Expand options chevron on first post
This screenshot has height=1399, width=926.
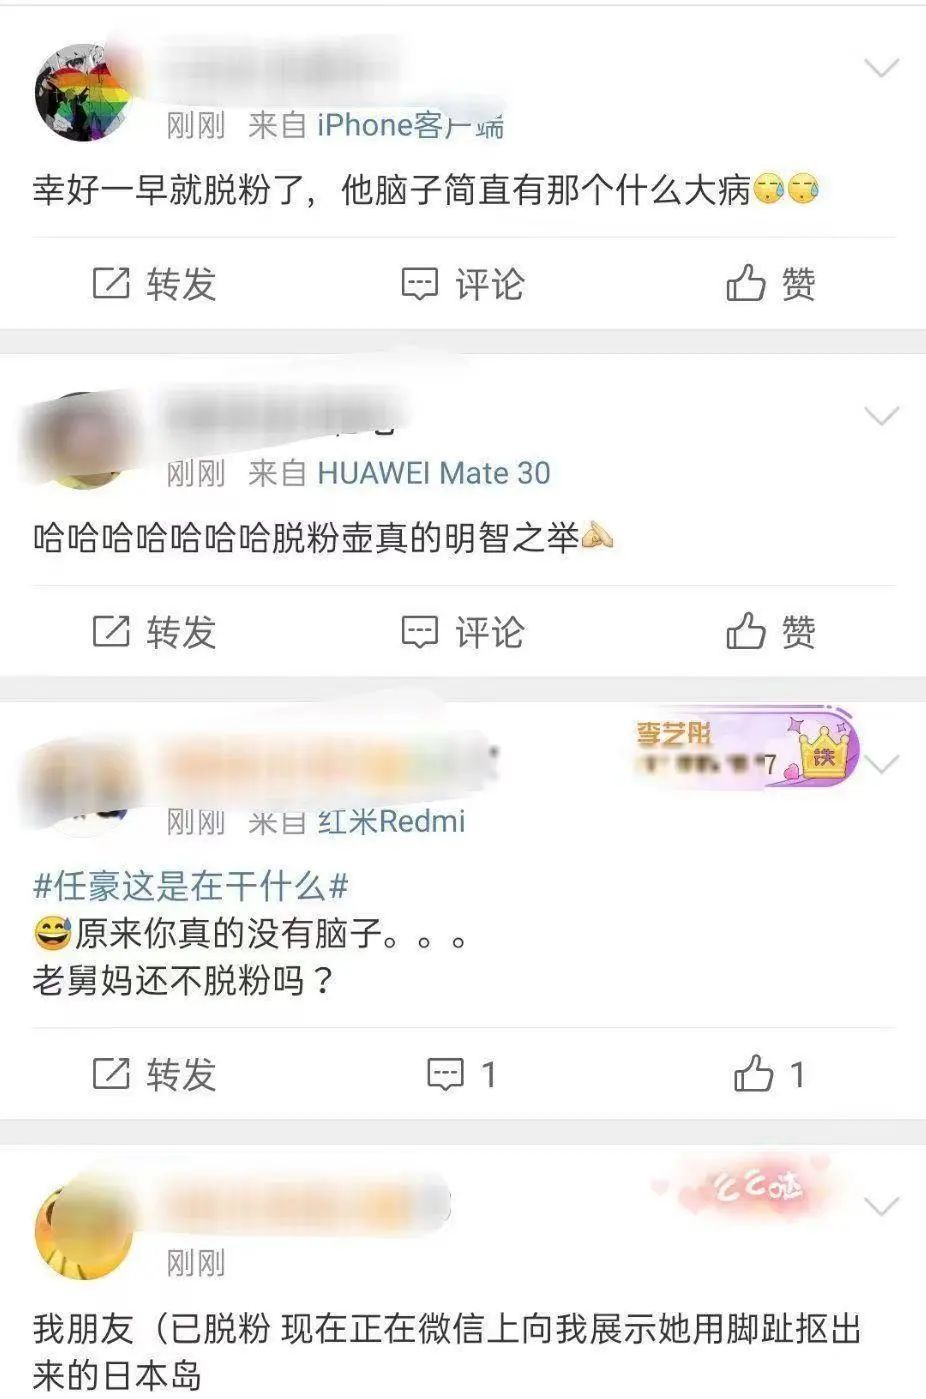pyautogui.click(x=881, y=67)
